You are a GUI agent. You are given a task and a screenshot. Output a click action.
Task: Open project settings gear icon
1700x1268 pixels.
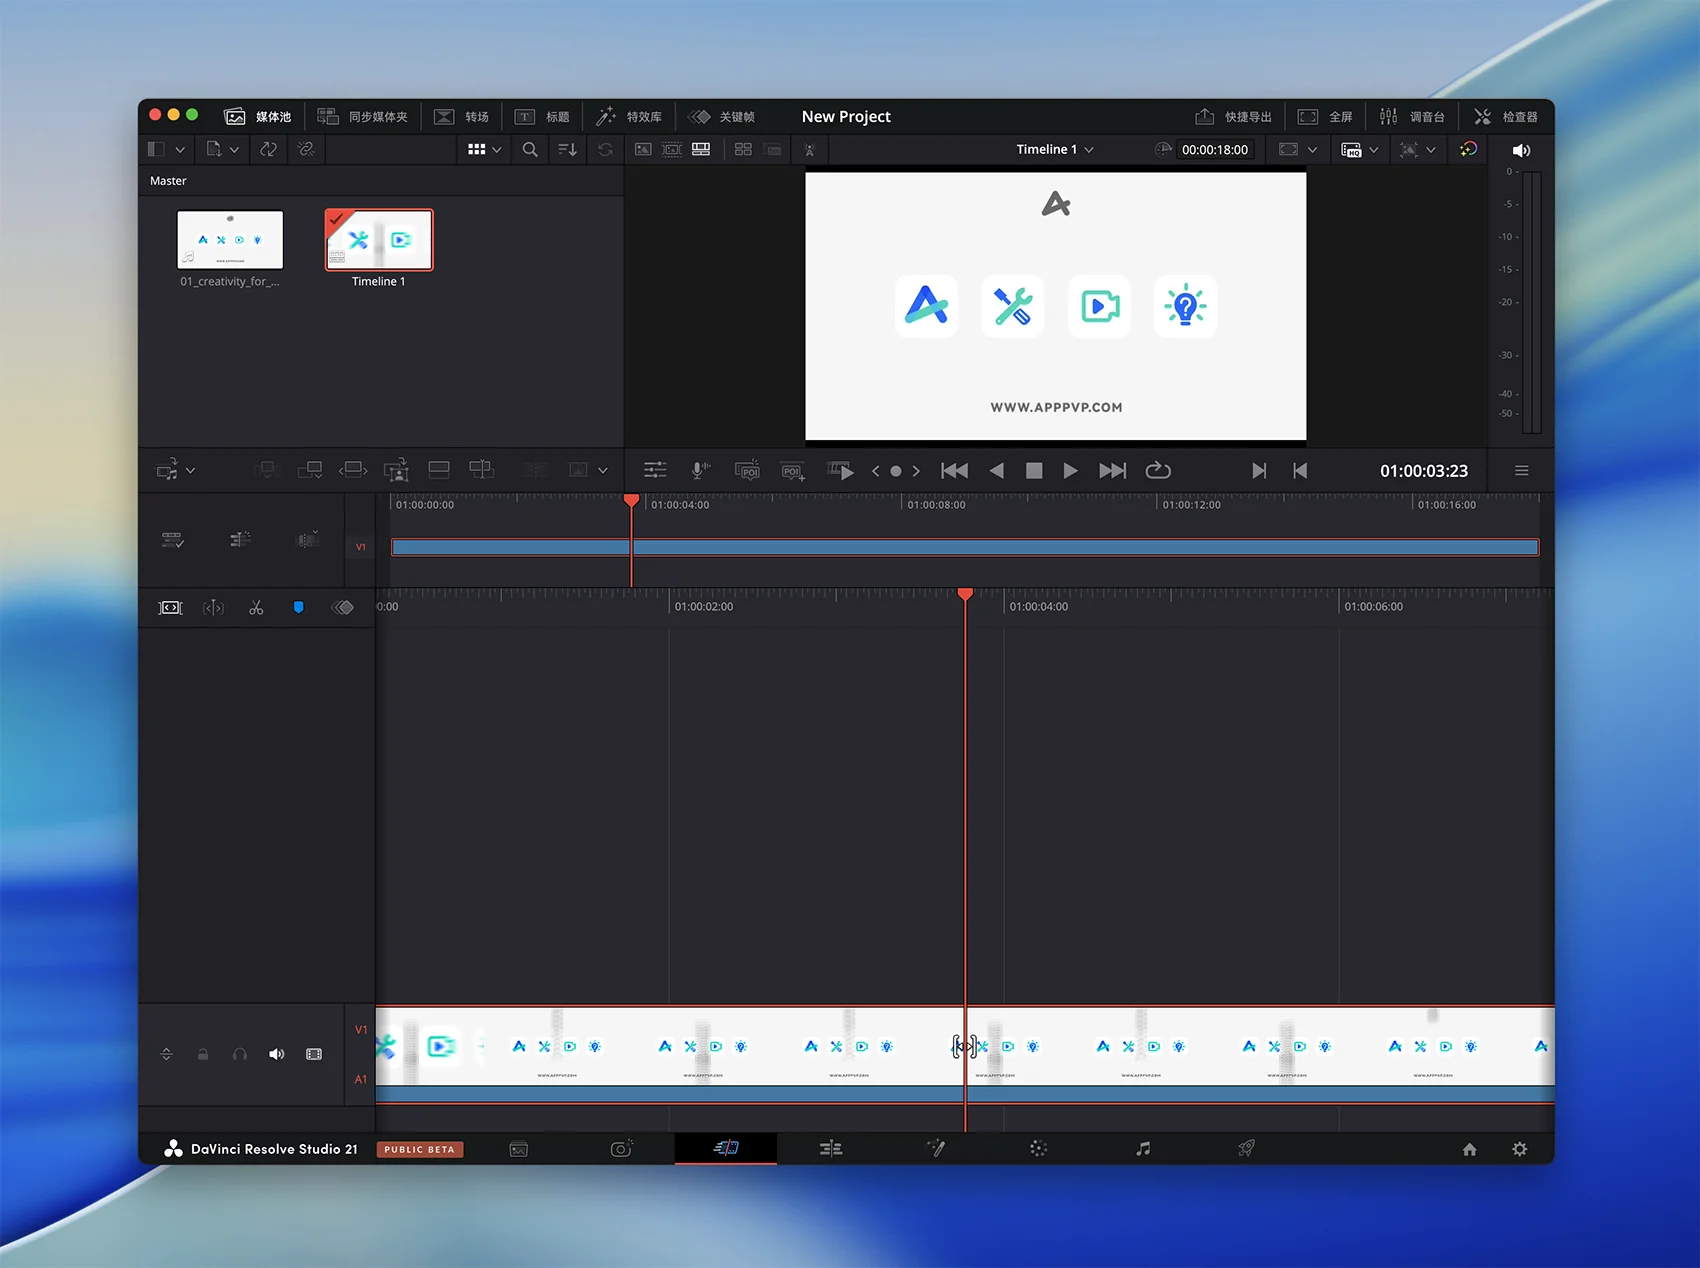click(x=1519, y=1149)
